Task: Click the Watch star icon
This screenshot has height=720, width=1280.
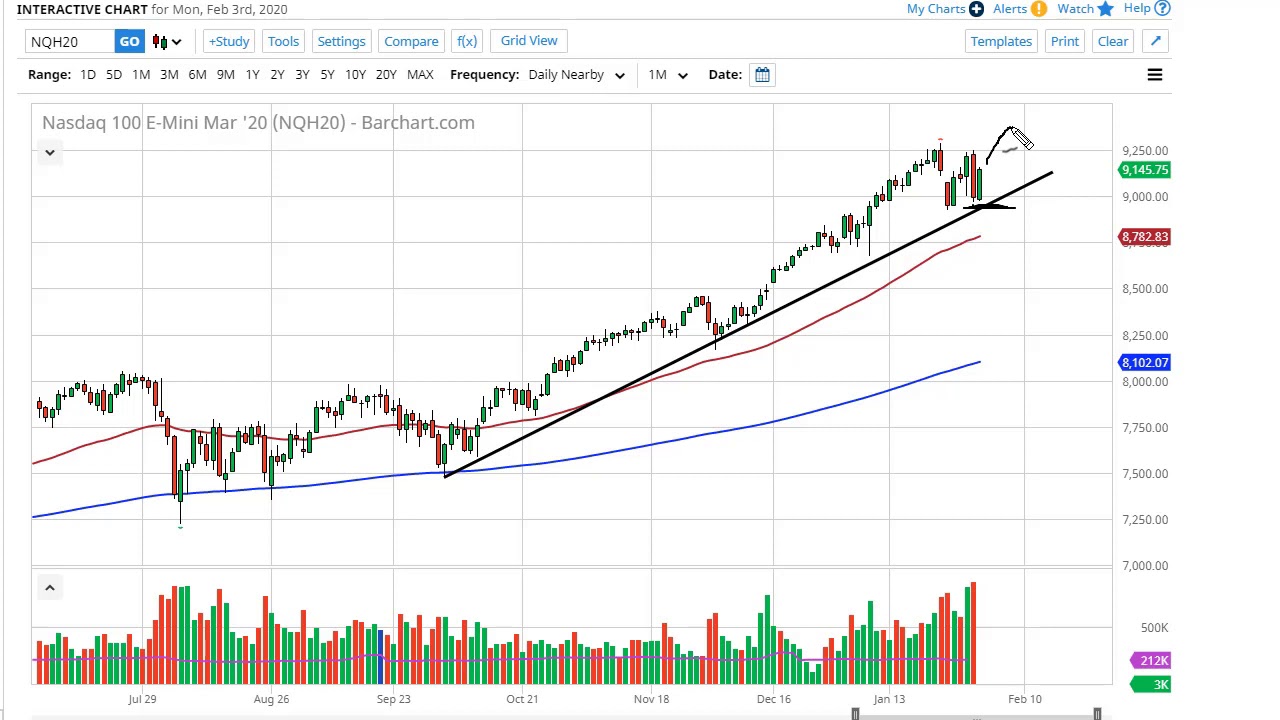Action: pyautogui.click(x=1105, y=9)
